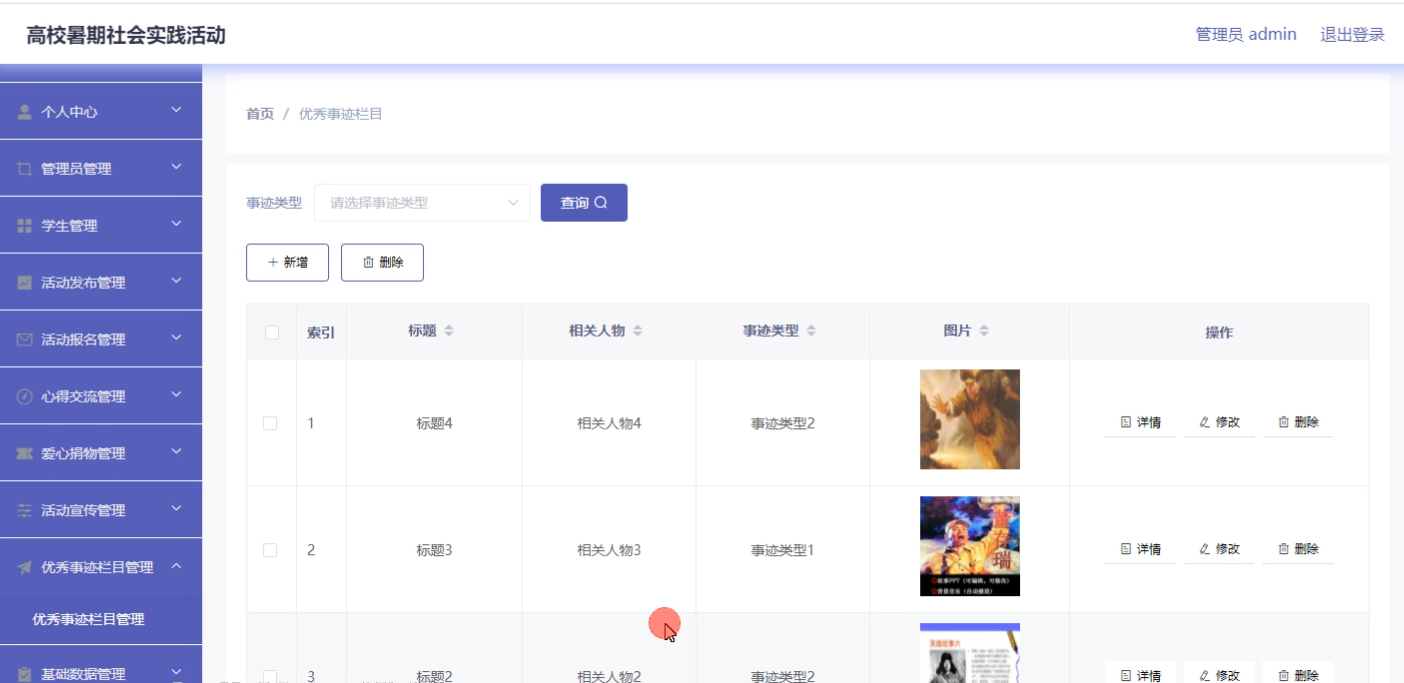Select the checkbox for row 标题3
The height and width of the screenshot is (683, 1404).
[x=270, y=550]
